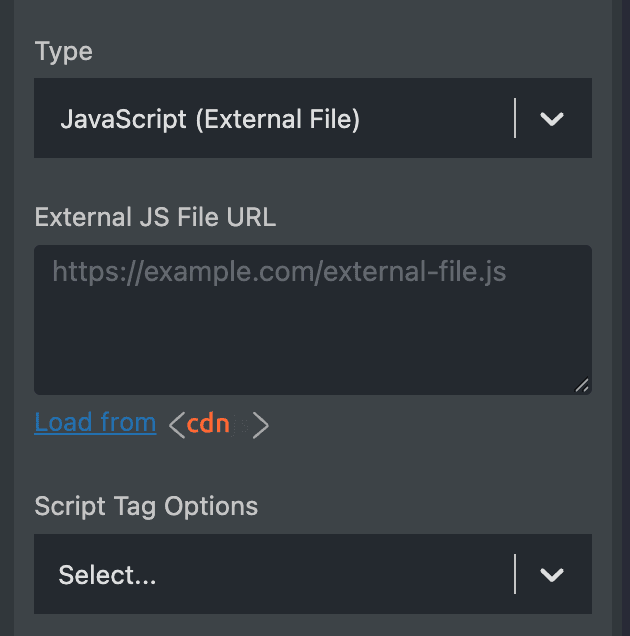Expand the Type dropdown chevron arrow
630x636 pixels.
tap(552, 119)
